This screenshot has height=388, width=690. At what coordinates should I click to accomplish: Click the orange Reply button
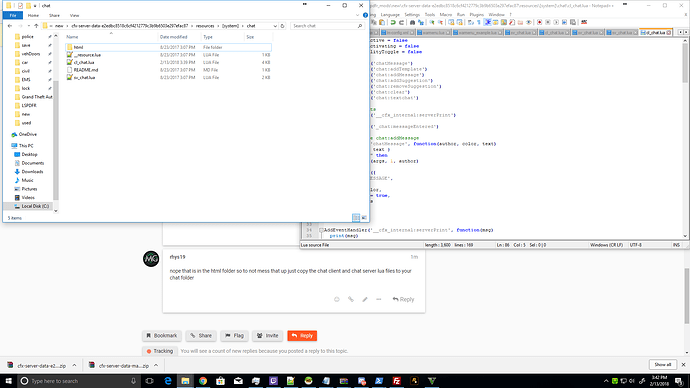pyautogui.click(x=302, y=336)
